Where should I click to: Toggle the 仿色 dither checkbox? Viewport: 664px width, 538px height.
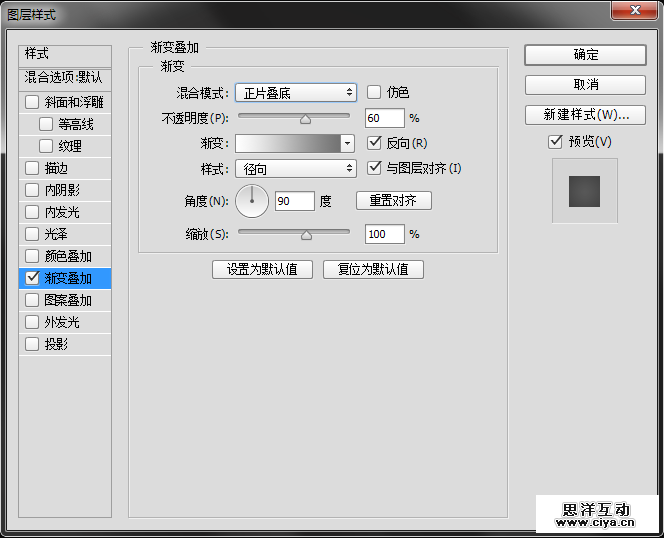(374, 92)
